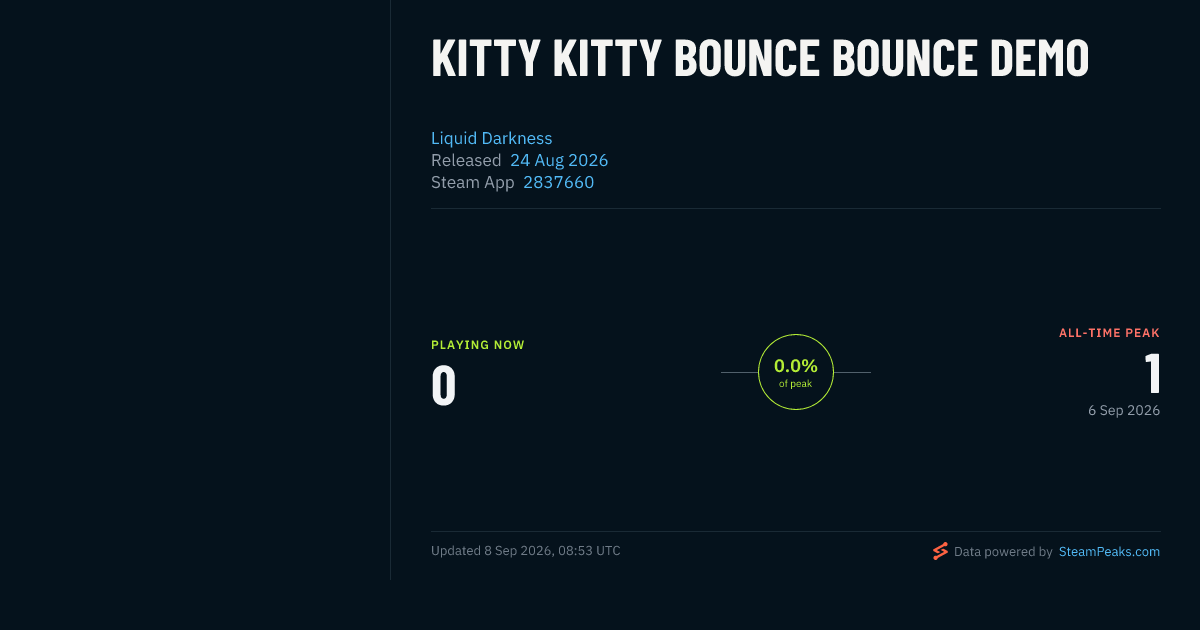Click the all-time peak value 1

[1152, 374]
